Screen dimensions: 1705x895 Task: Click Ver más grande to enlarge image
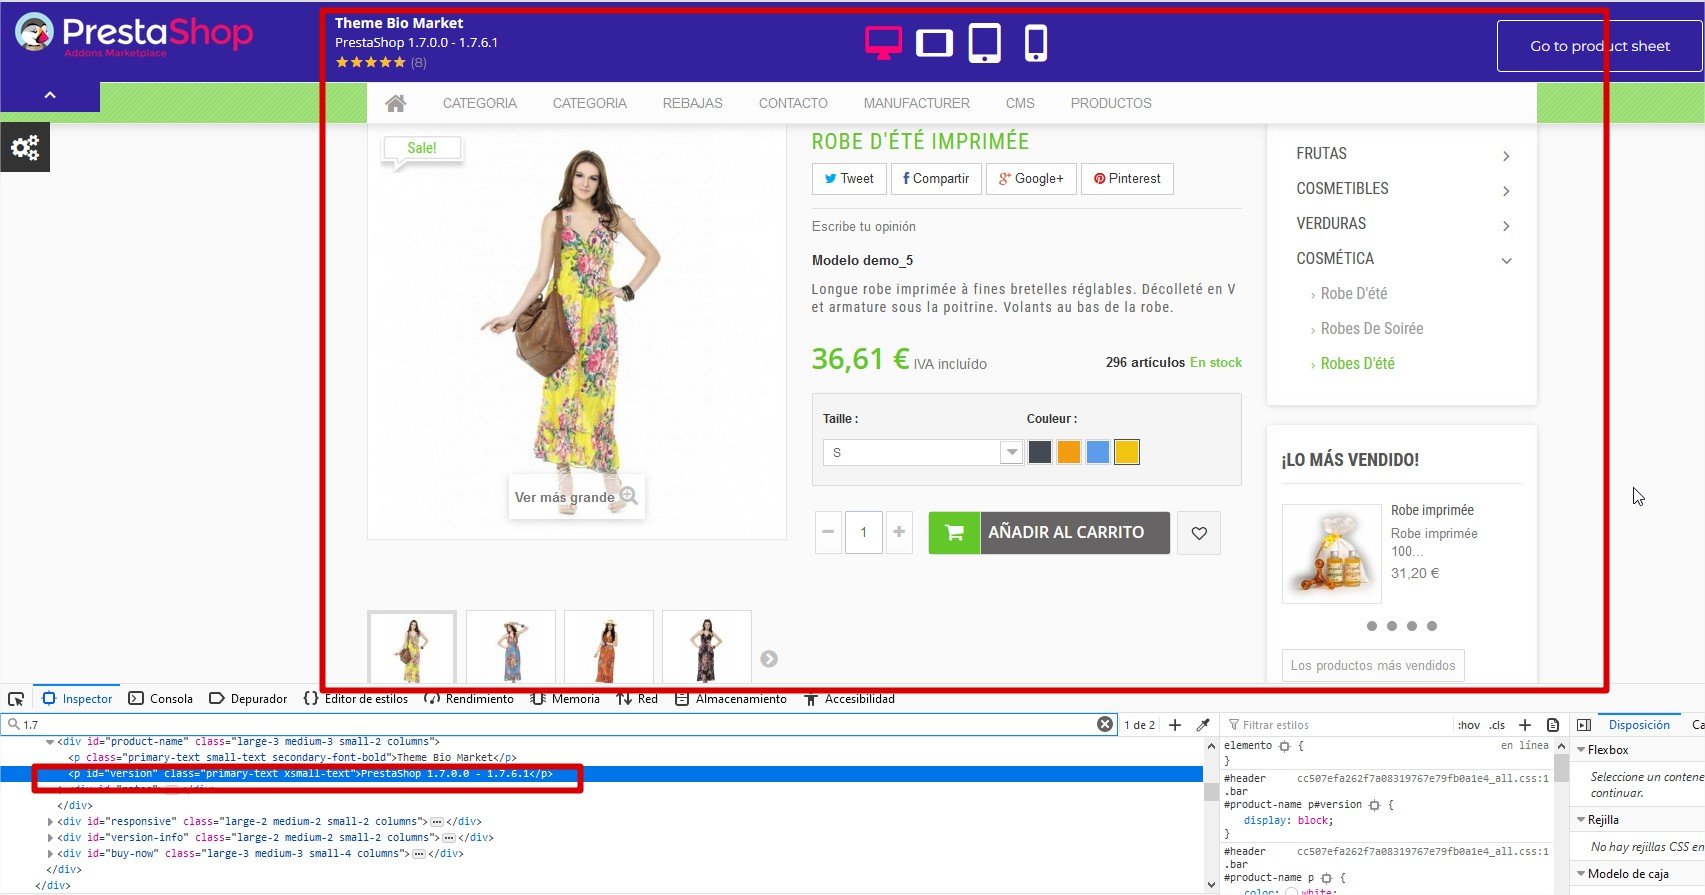pos(576,497)
